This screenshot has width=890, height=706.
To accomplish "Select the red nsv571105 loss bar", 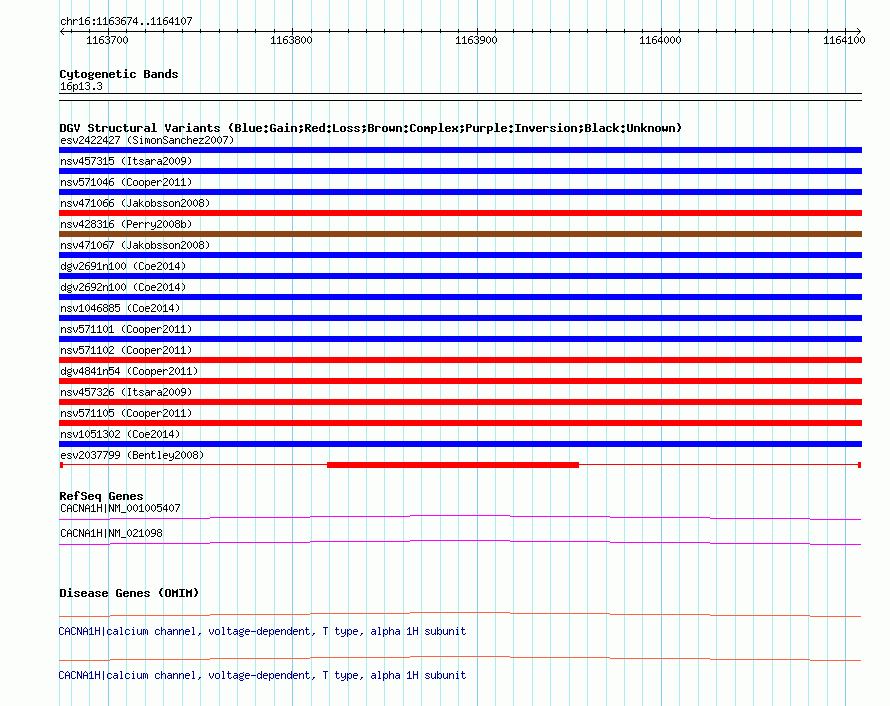I will [x=460, y=423].
